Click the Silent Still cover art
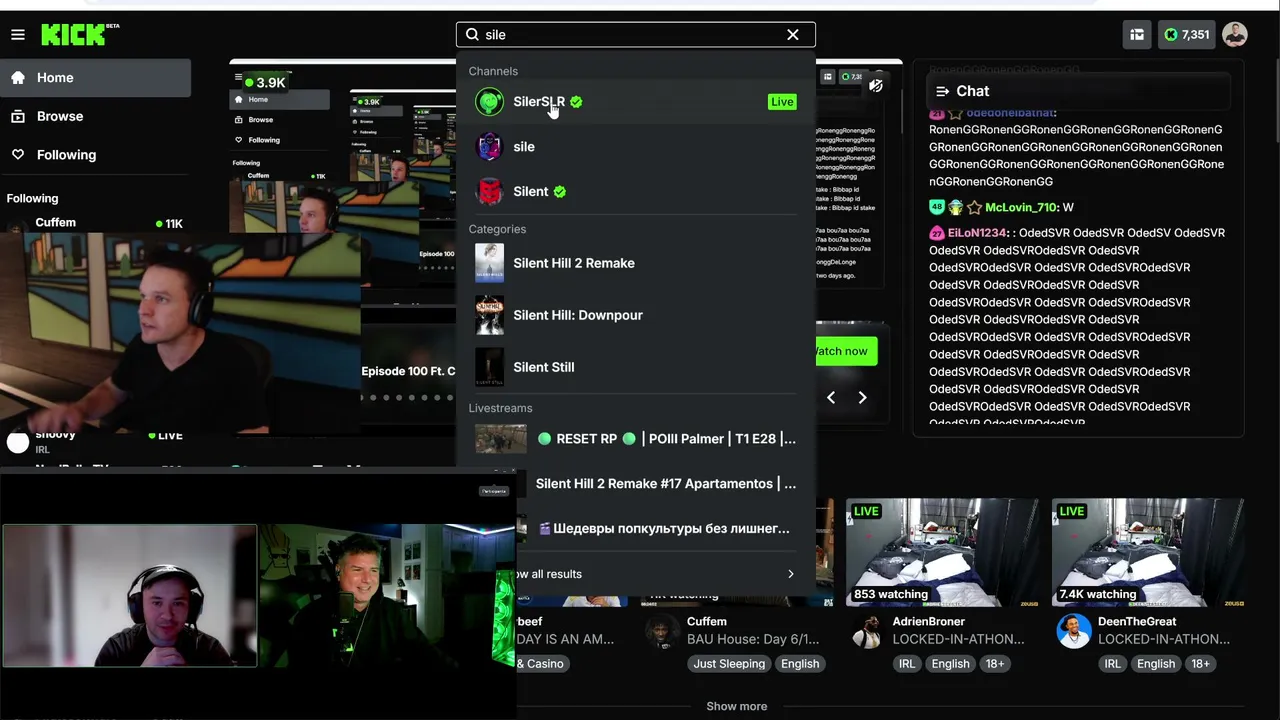Viewport: 1280px width, 720px height. coord(489,367)
